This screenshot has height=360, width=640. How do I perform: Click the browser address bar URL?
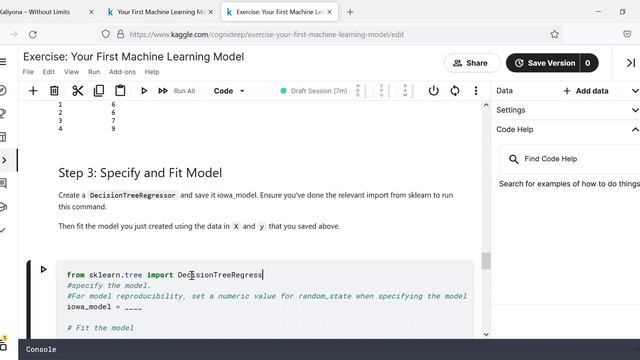tap(267, 34)
